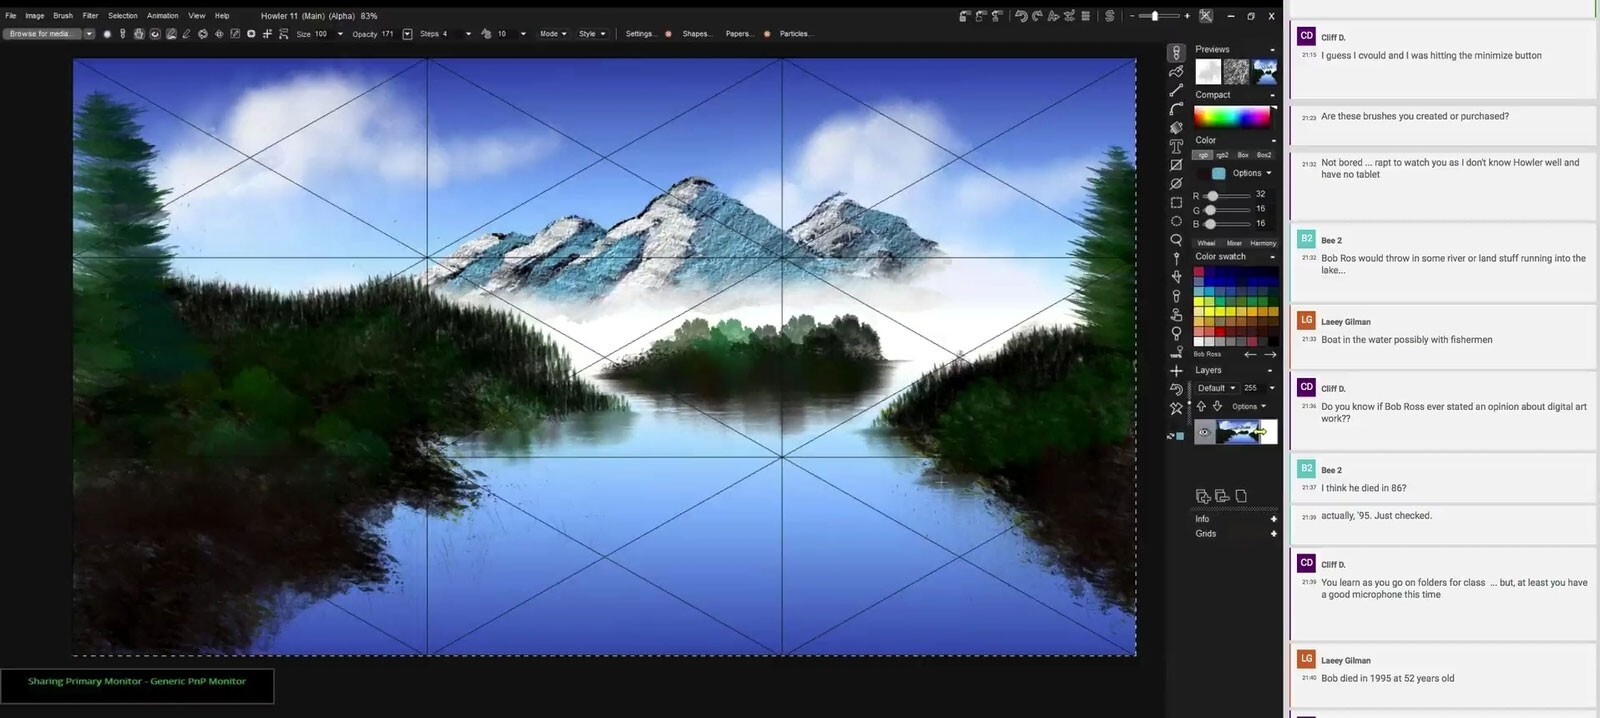Switch color mode to rgb2
Viewport: 1600px width, 718px height.
pos(1222,155)
